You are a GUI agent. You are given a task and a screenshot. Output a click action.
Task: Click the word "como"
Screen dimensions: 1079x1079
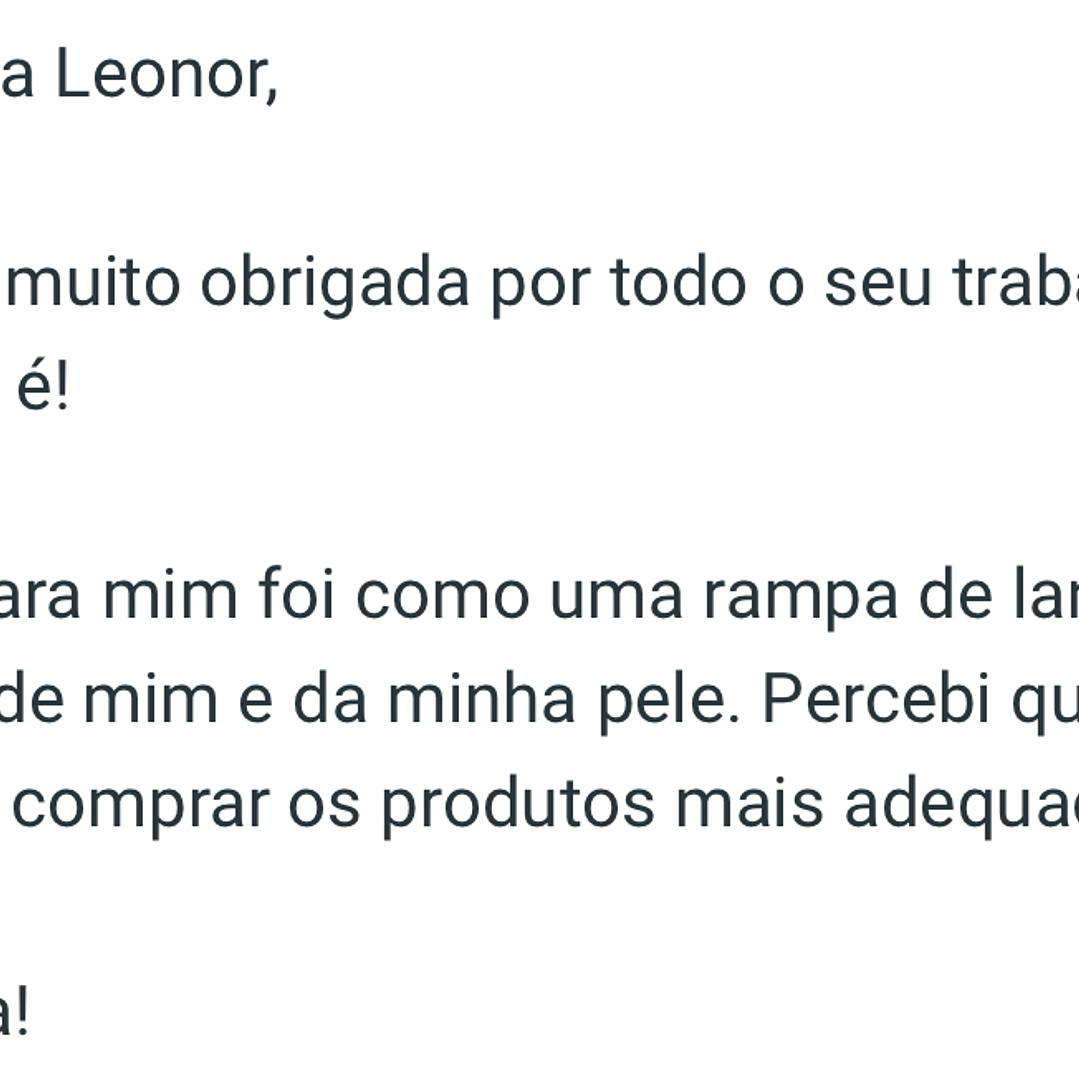coord(441,594)
